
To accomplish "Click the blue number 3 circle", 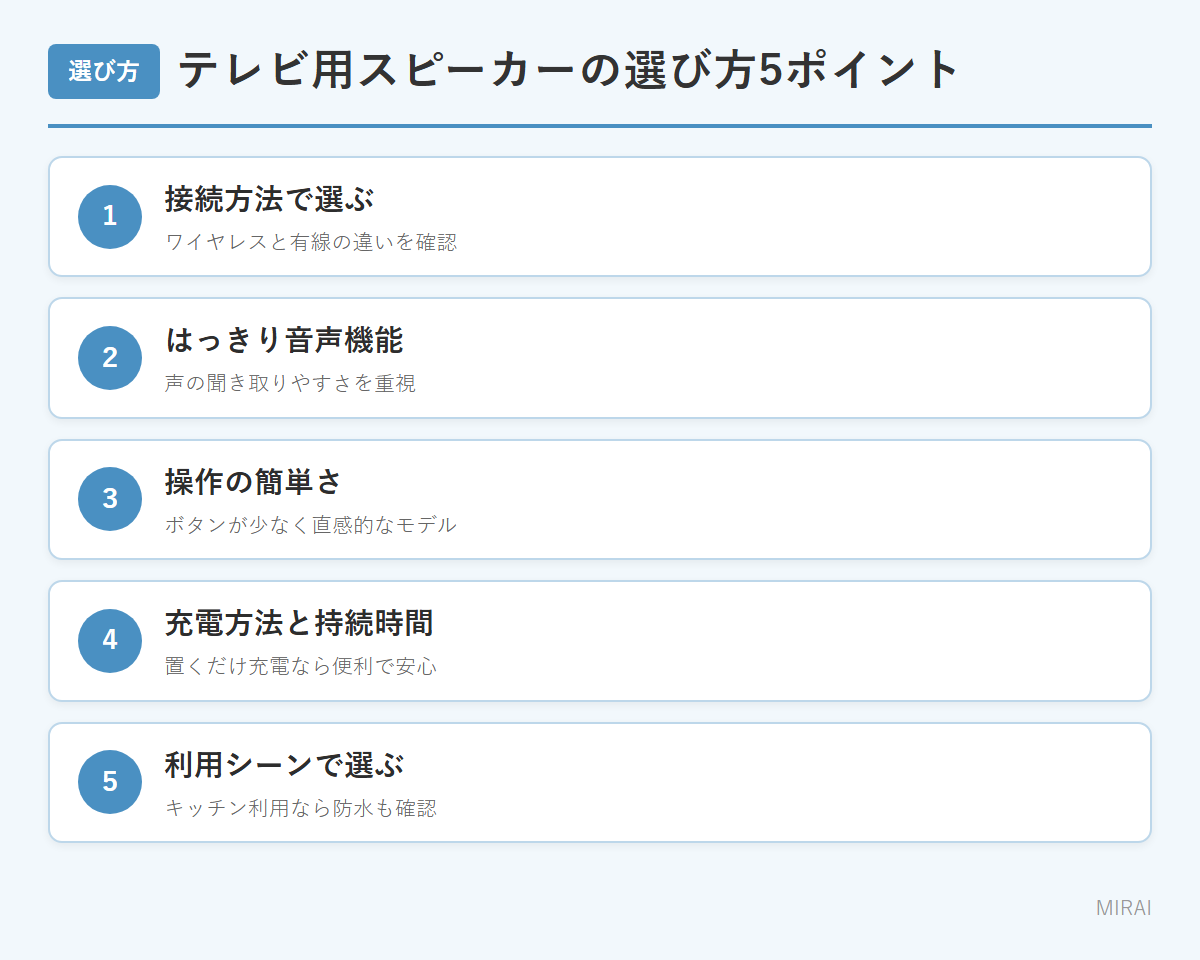I will tap(110, 499).
